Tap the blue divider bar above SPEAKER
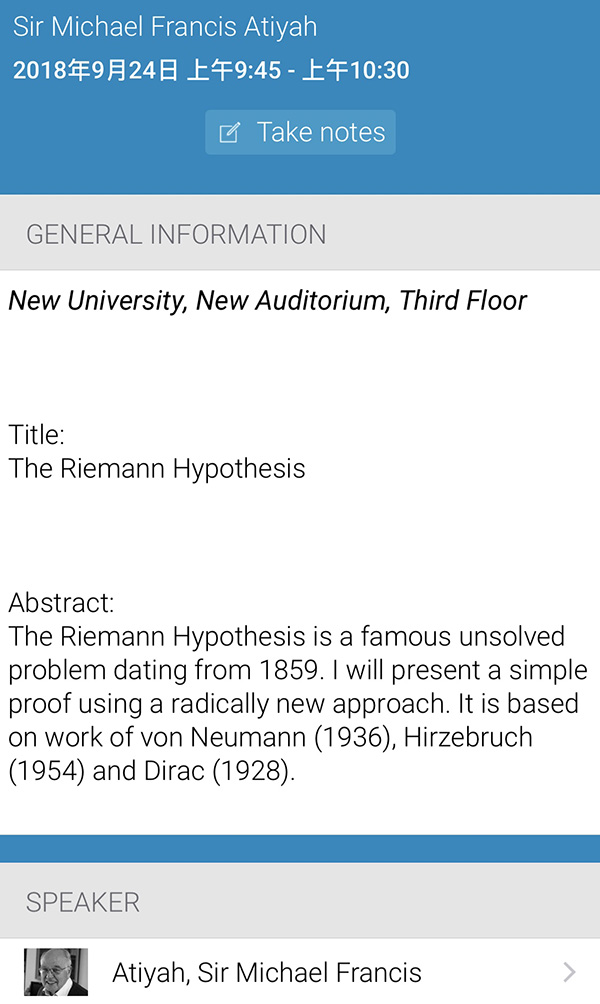Image resolution: width=600 pixels, height=1004 pixels. tap(300, 848)
